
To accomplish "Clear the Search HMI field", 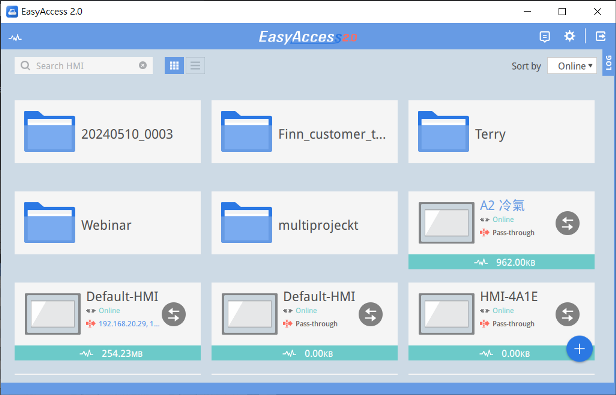I will (143, 65).
